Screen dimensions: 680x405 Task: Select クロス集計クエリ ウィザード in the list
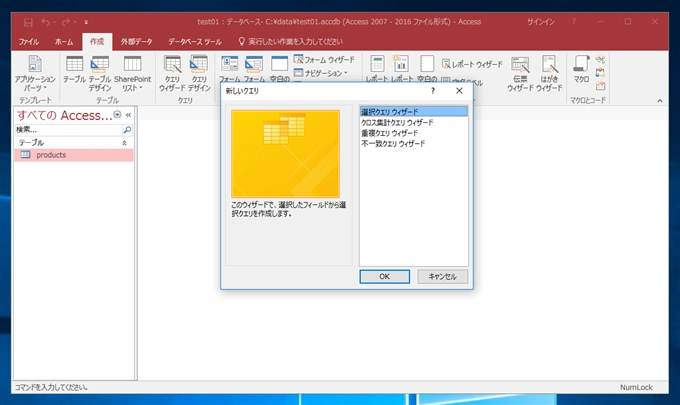tap(414, 122)
